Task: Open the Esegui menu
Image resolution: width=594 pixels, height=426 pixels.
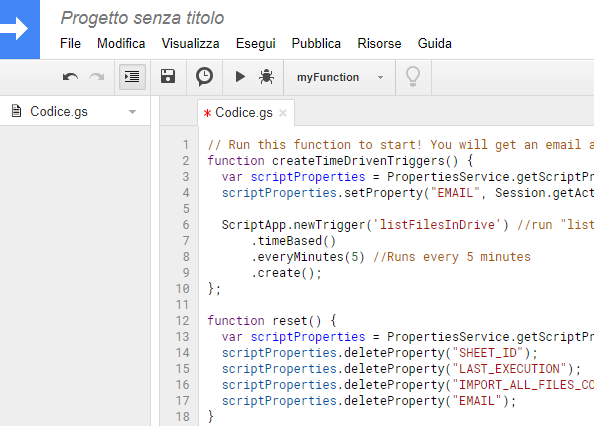Action: (256, 44)
